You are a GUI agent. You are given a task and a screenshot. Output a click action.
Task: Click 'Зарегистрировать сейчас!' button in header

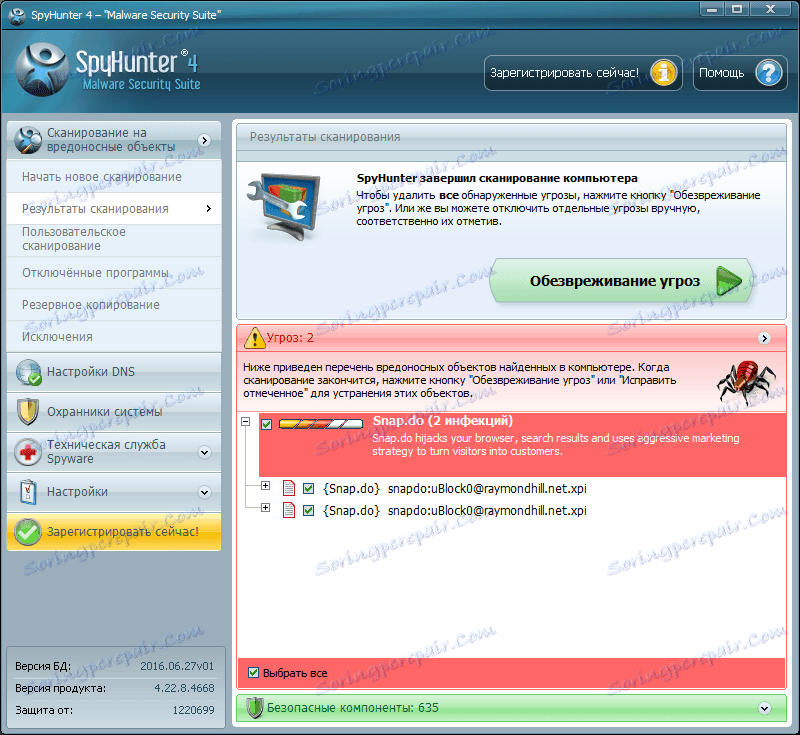click(x=583, y=73)
